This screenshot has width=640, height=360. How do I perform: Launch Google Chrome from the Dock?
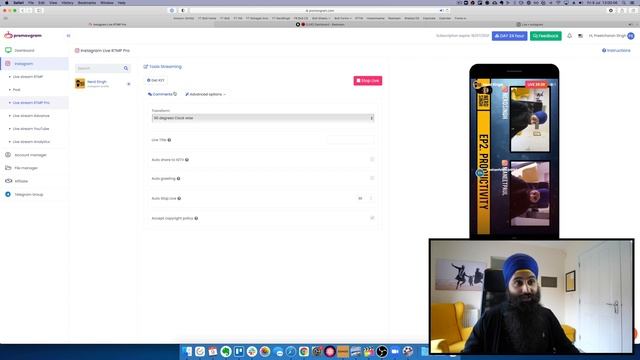point(304,351)
